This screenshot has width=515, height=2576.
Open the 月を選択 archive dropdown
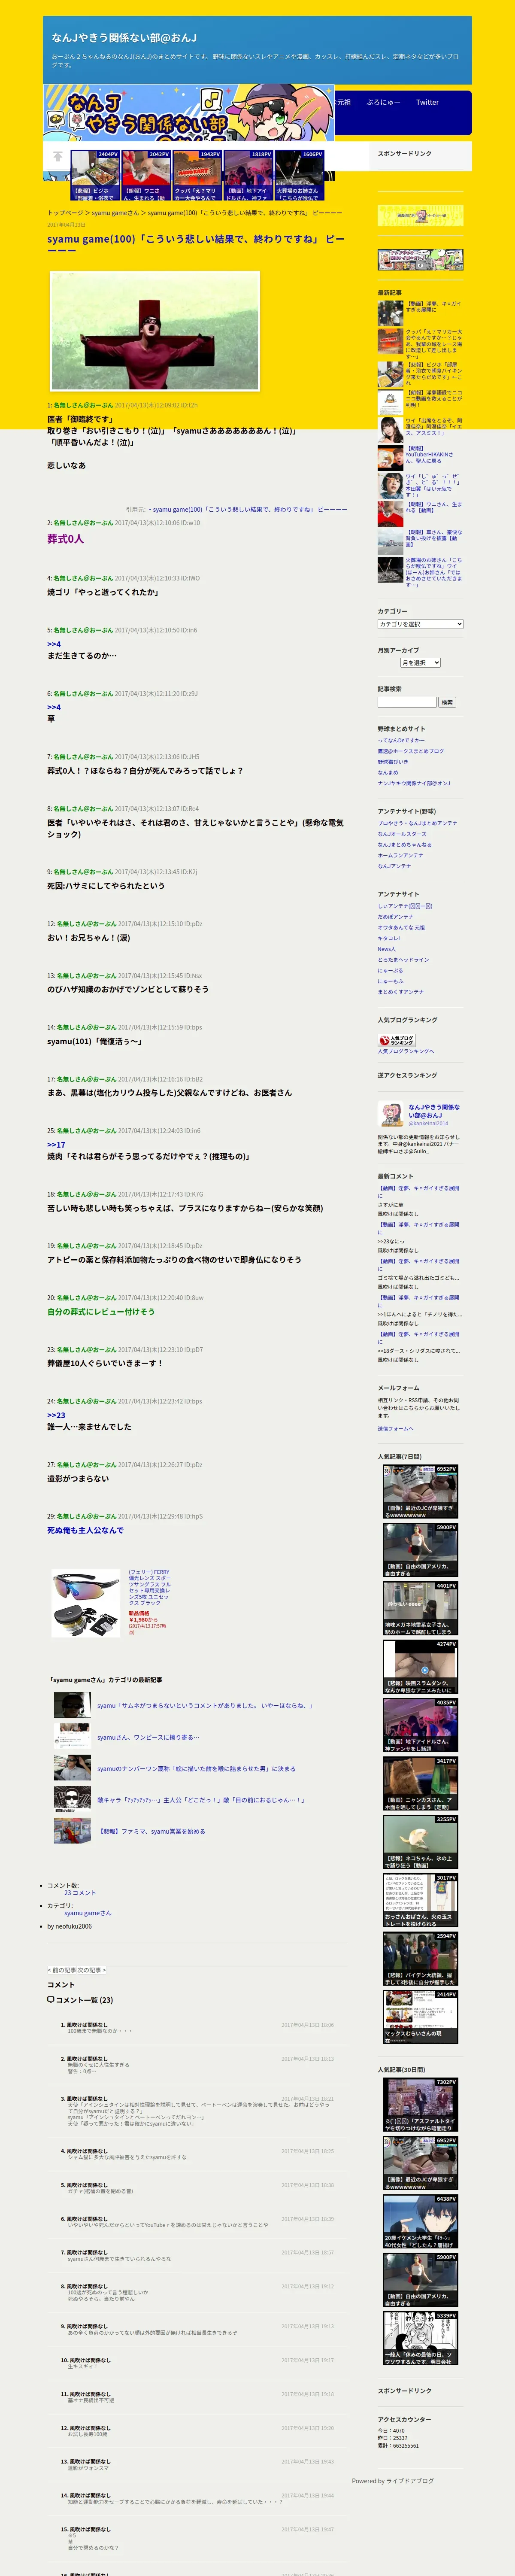pyautogui.click(x=420, y=663)
